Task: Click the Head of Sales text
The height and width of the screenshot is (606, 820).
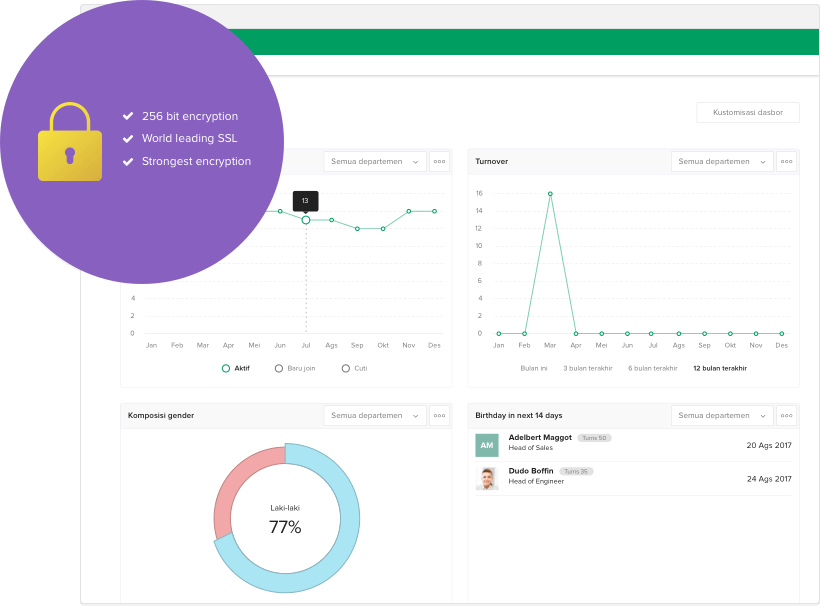Action: coord(531,448)
